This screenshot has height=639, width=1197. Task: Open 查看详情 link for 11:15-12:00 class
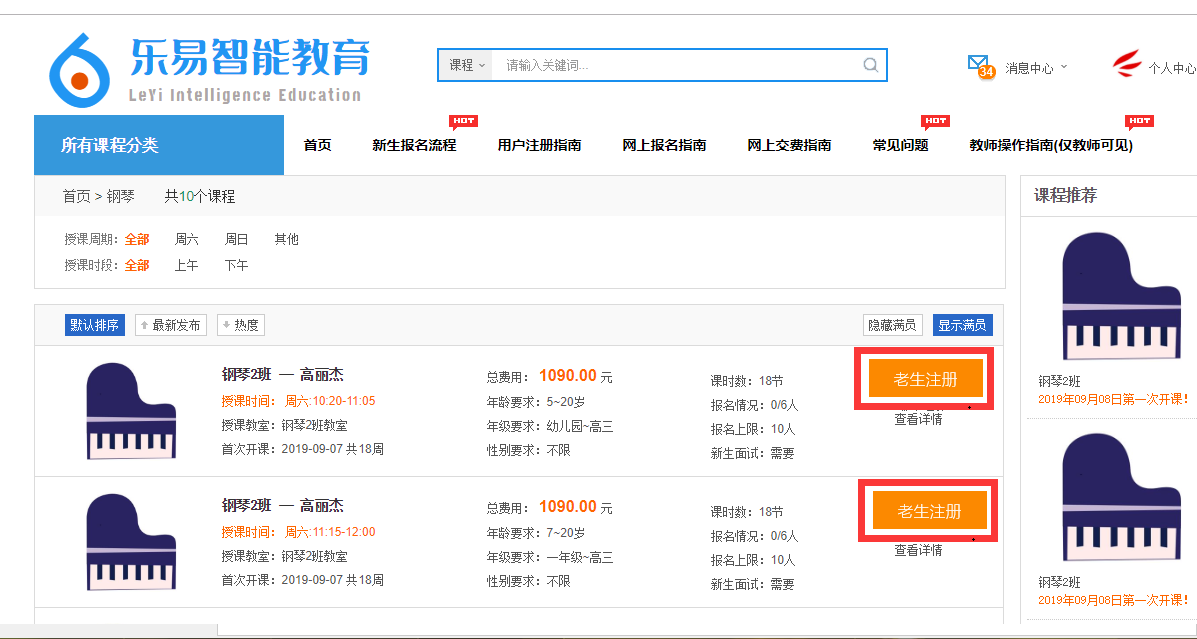point(918,550)
